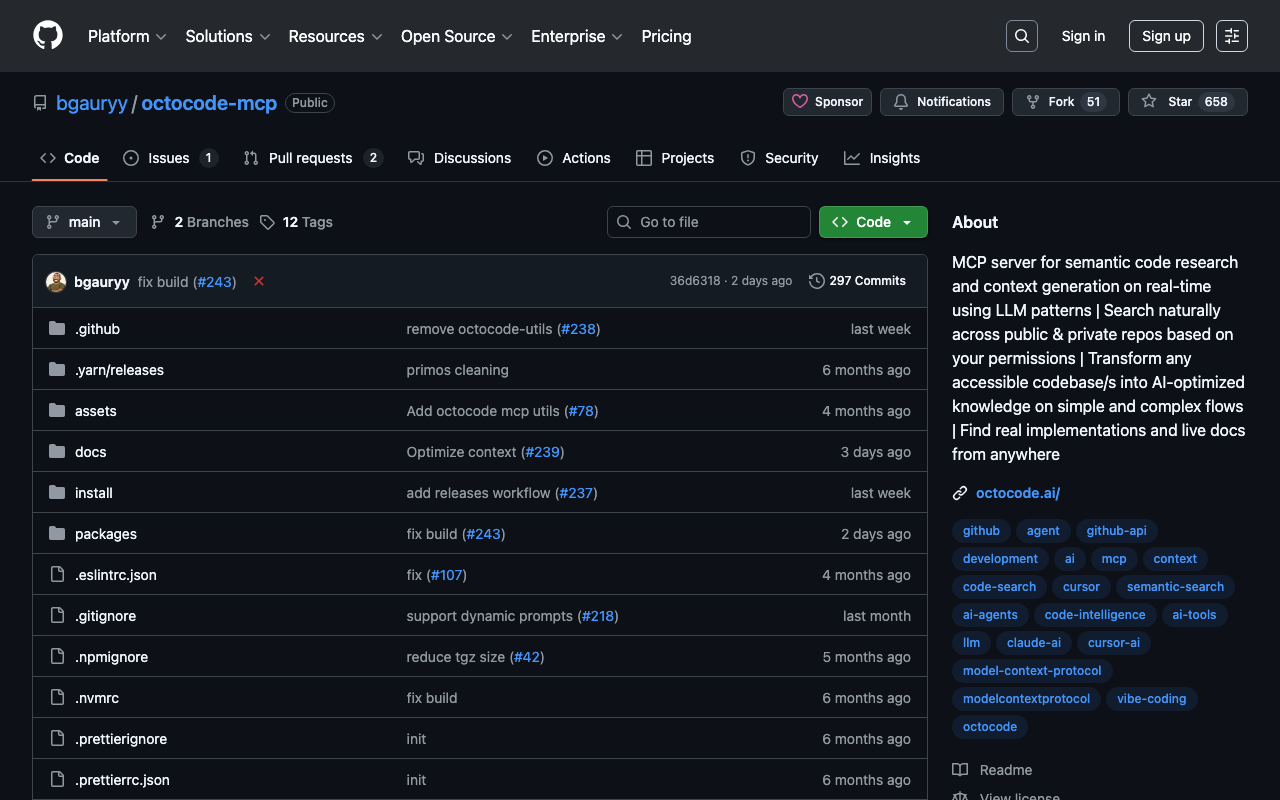The image size is (1280, 800).
Task: Click the docs folder icon
Action: tap(57, 452)
